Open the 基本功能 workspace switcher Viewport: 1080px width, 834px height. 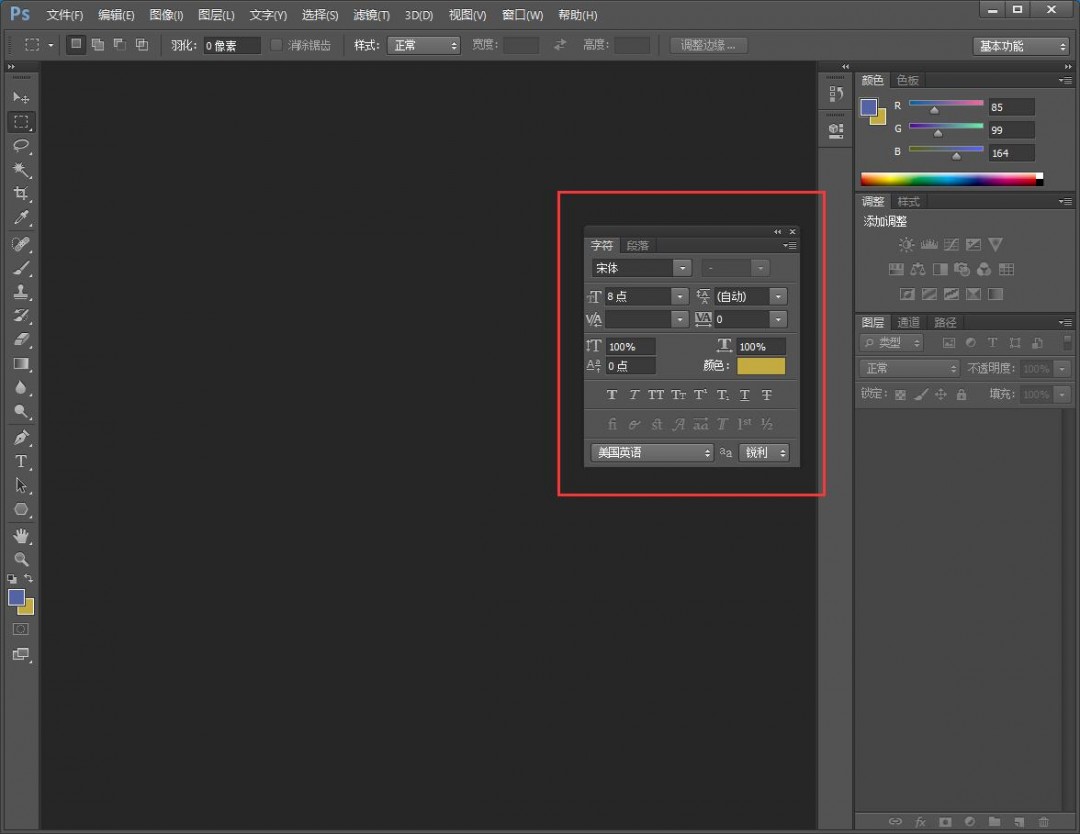pos(1021,46)
